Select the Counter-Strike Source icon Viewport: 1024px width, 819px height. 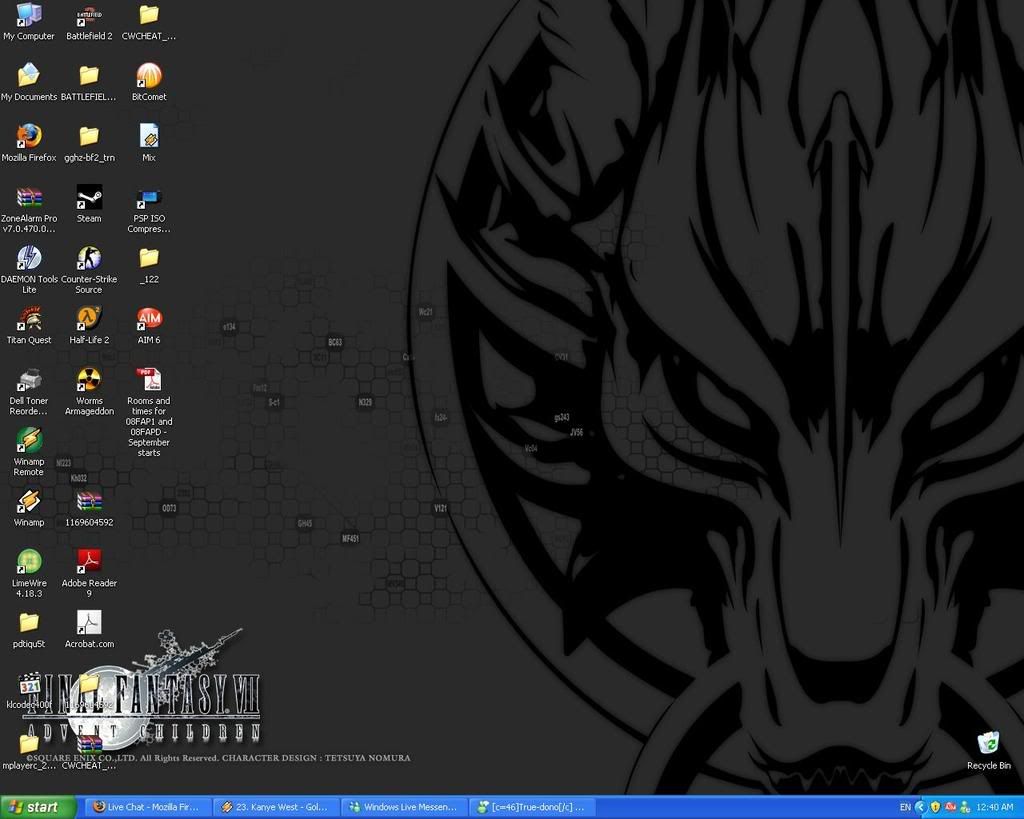(x=89, y=258)
